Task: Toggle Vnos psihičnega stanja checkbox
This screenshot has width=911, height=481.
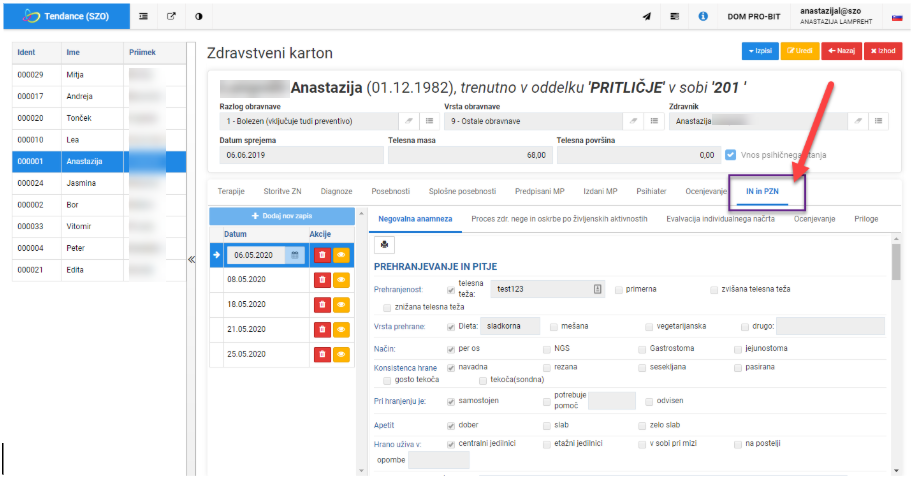Action: (x=730, y=155)
